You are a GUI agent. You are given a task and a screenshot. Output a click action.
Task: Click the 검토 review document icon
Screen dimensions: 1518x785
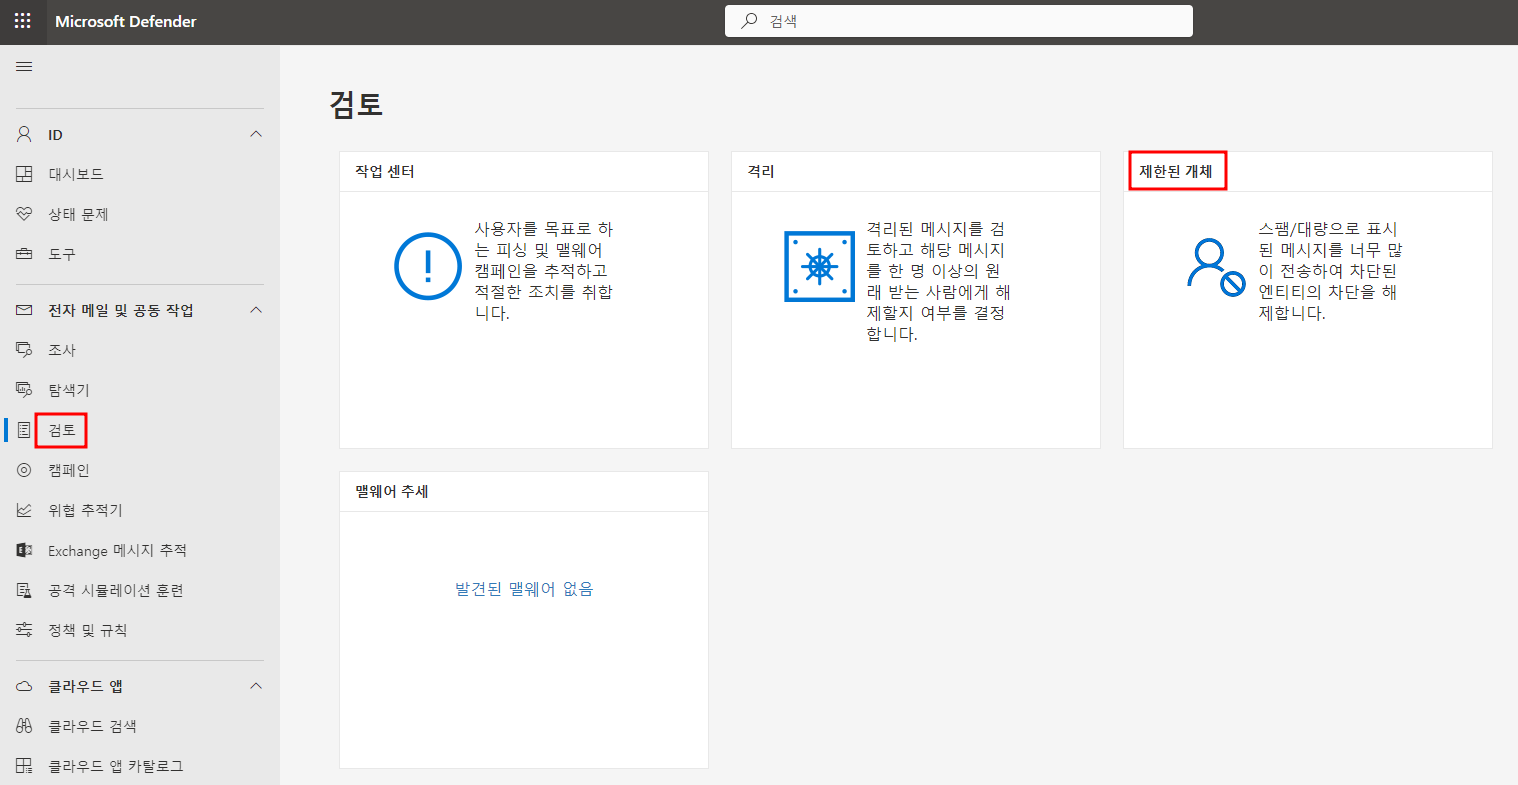[24, 430]
